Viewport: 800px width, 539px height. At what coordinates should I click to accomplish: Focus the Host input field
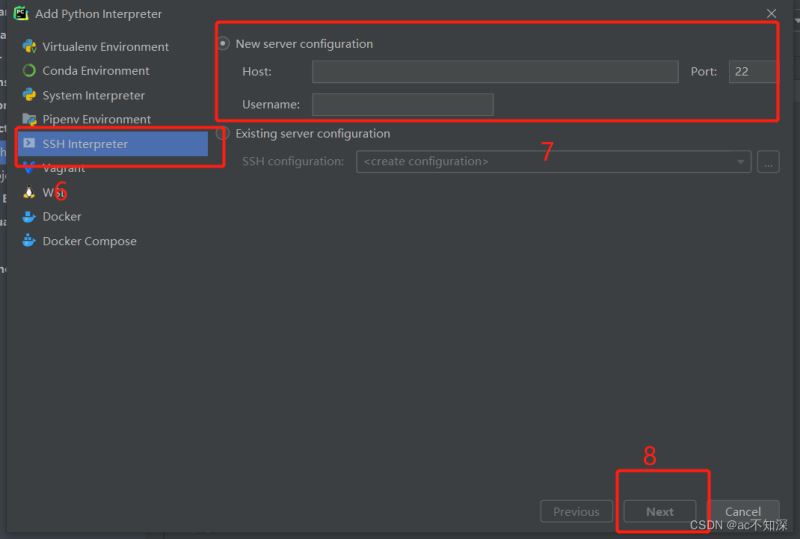495,71
